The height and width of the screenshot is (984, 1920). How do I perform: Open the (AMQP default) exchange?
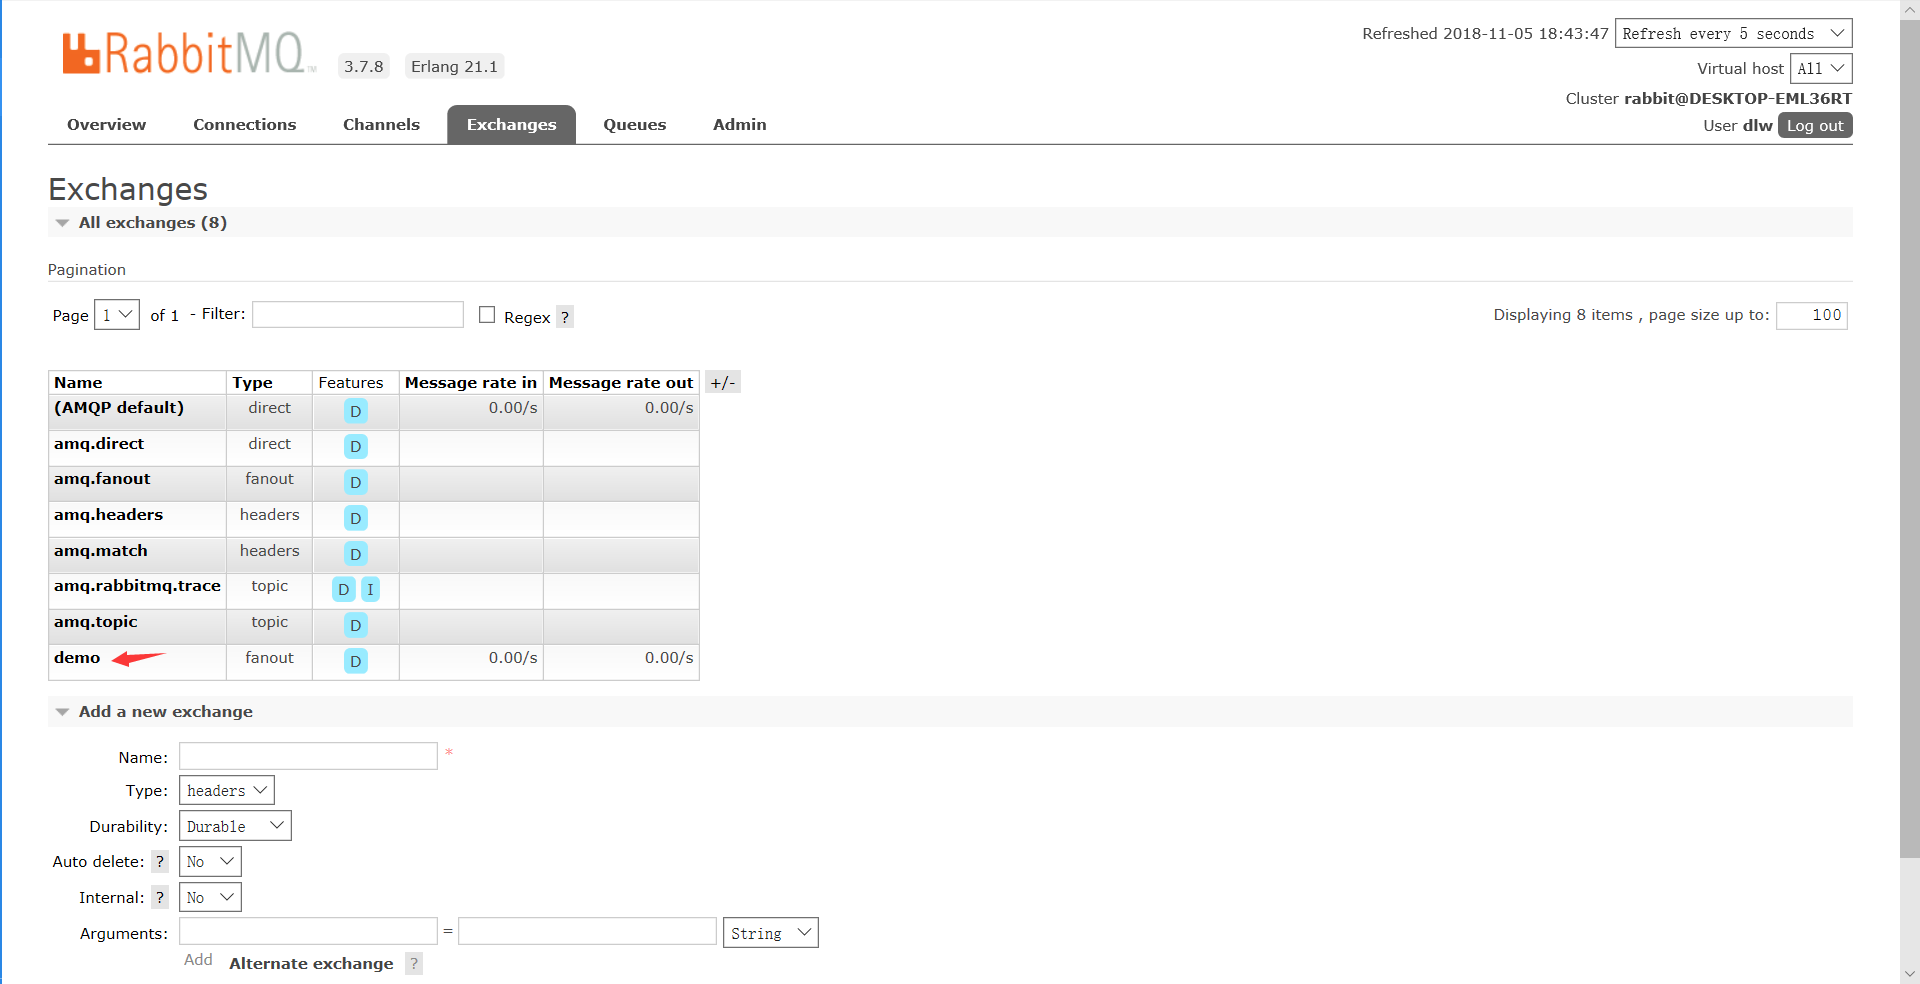pos(119,408)
